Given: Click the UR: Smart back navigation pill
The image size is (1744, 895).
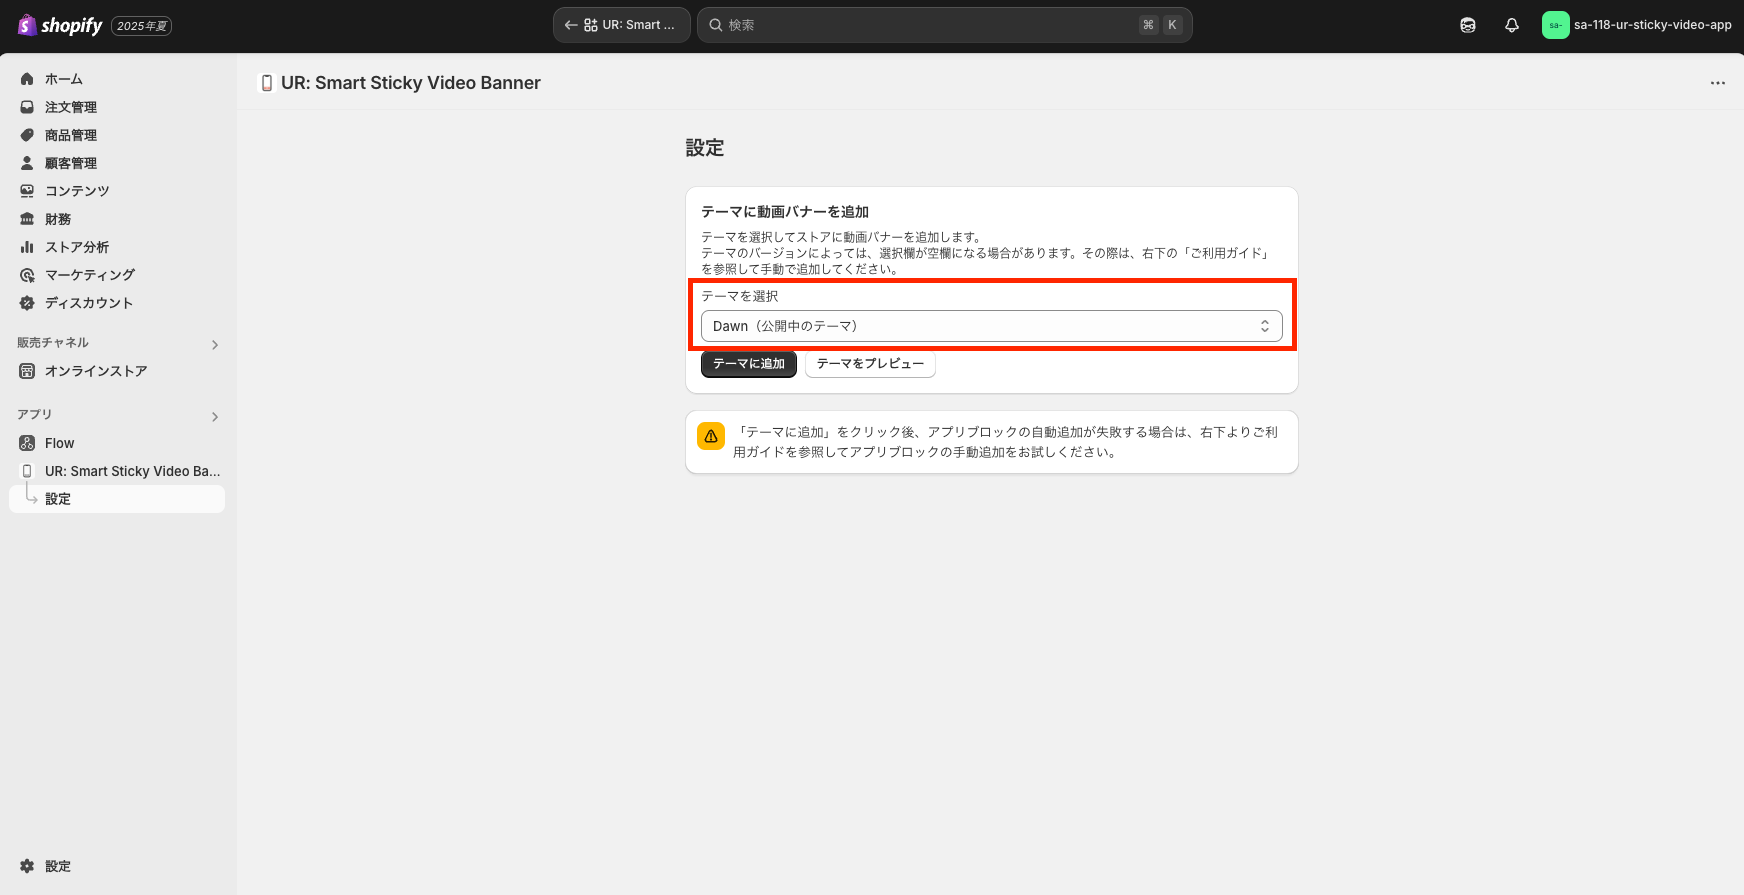Looking at the screenshot, I should 621,25.
